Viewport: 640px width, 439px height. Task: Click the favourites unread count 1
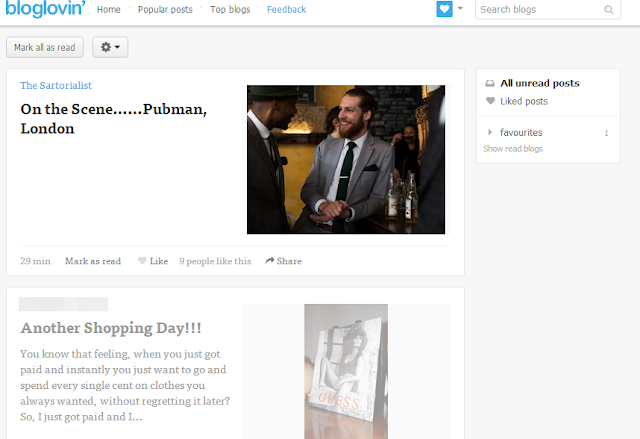click(606, 133)
